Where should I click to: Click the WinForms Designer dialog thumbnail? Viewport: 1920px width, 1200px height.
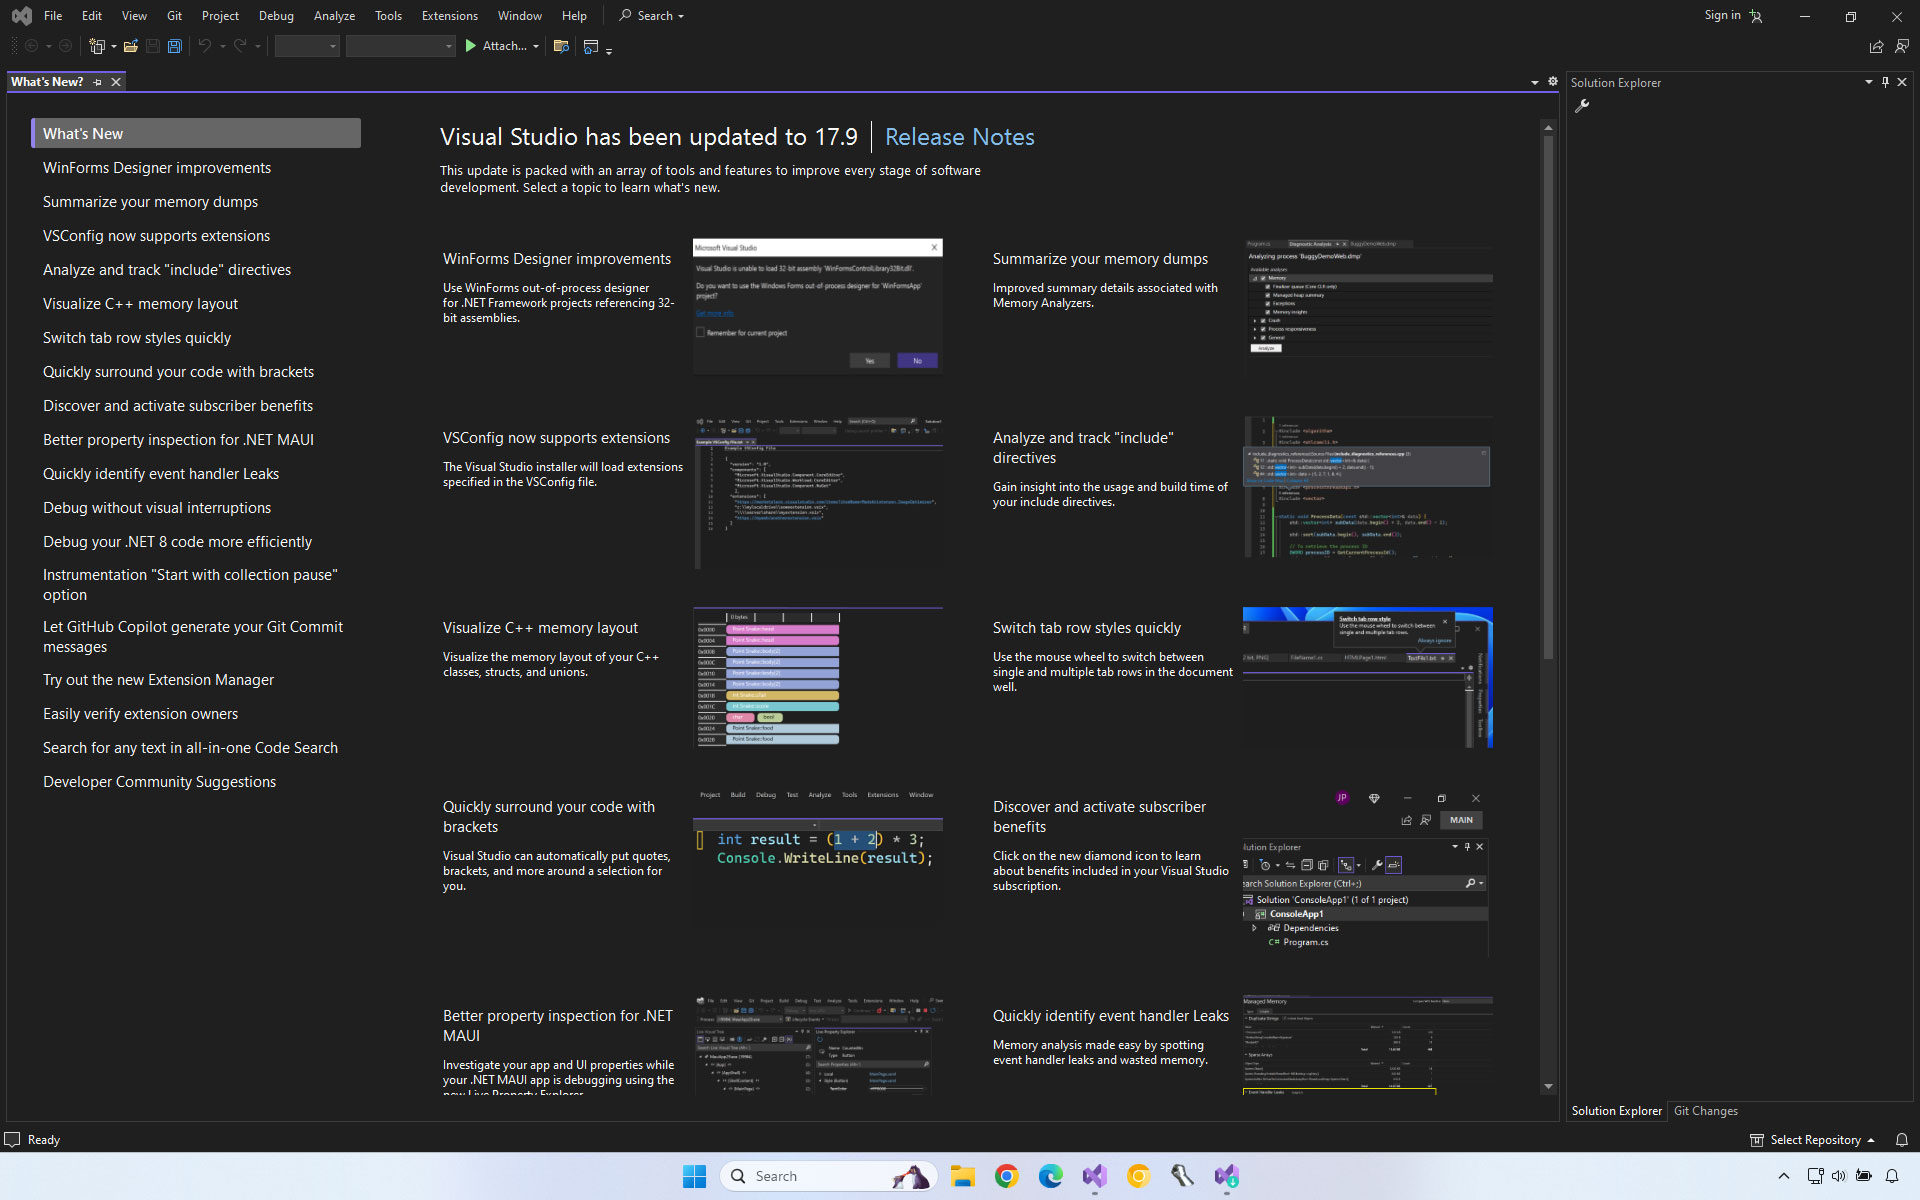(x=818, y=306)
